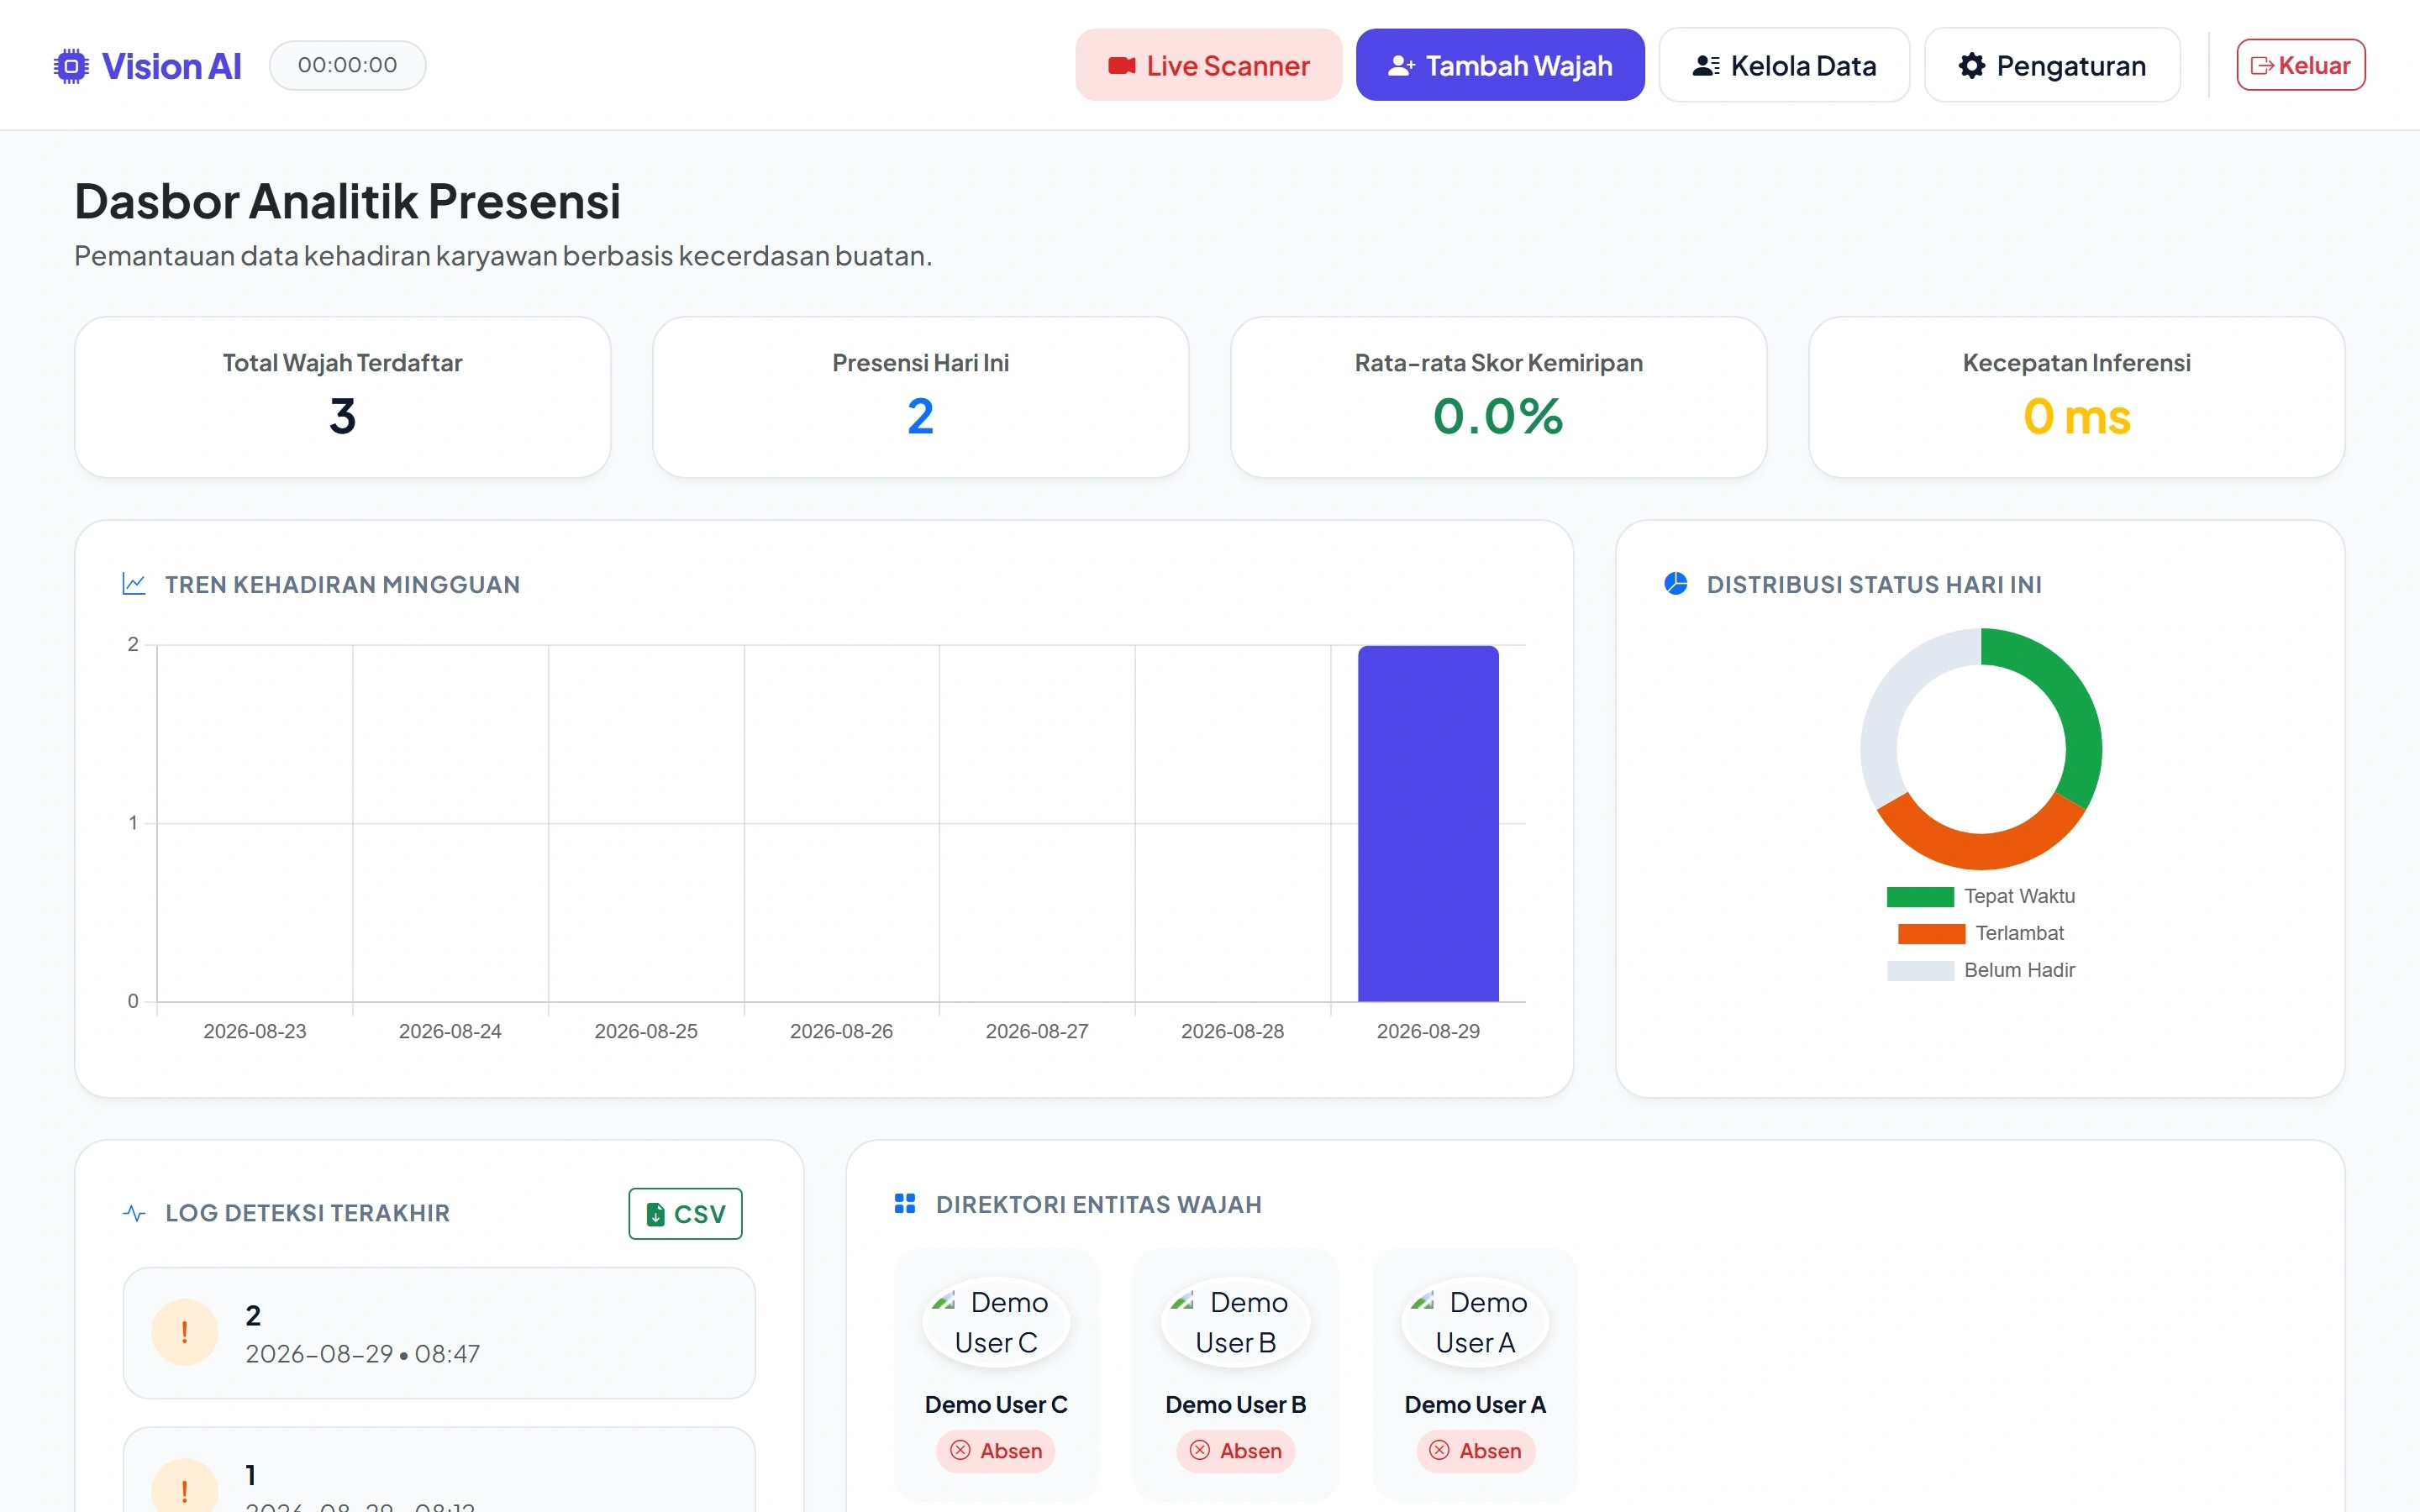Click the 2026-08-28 axis label
2420x1512 pixels.
pos(1232,1031)
